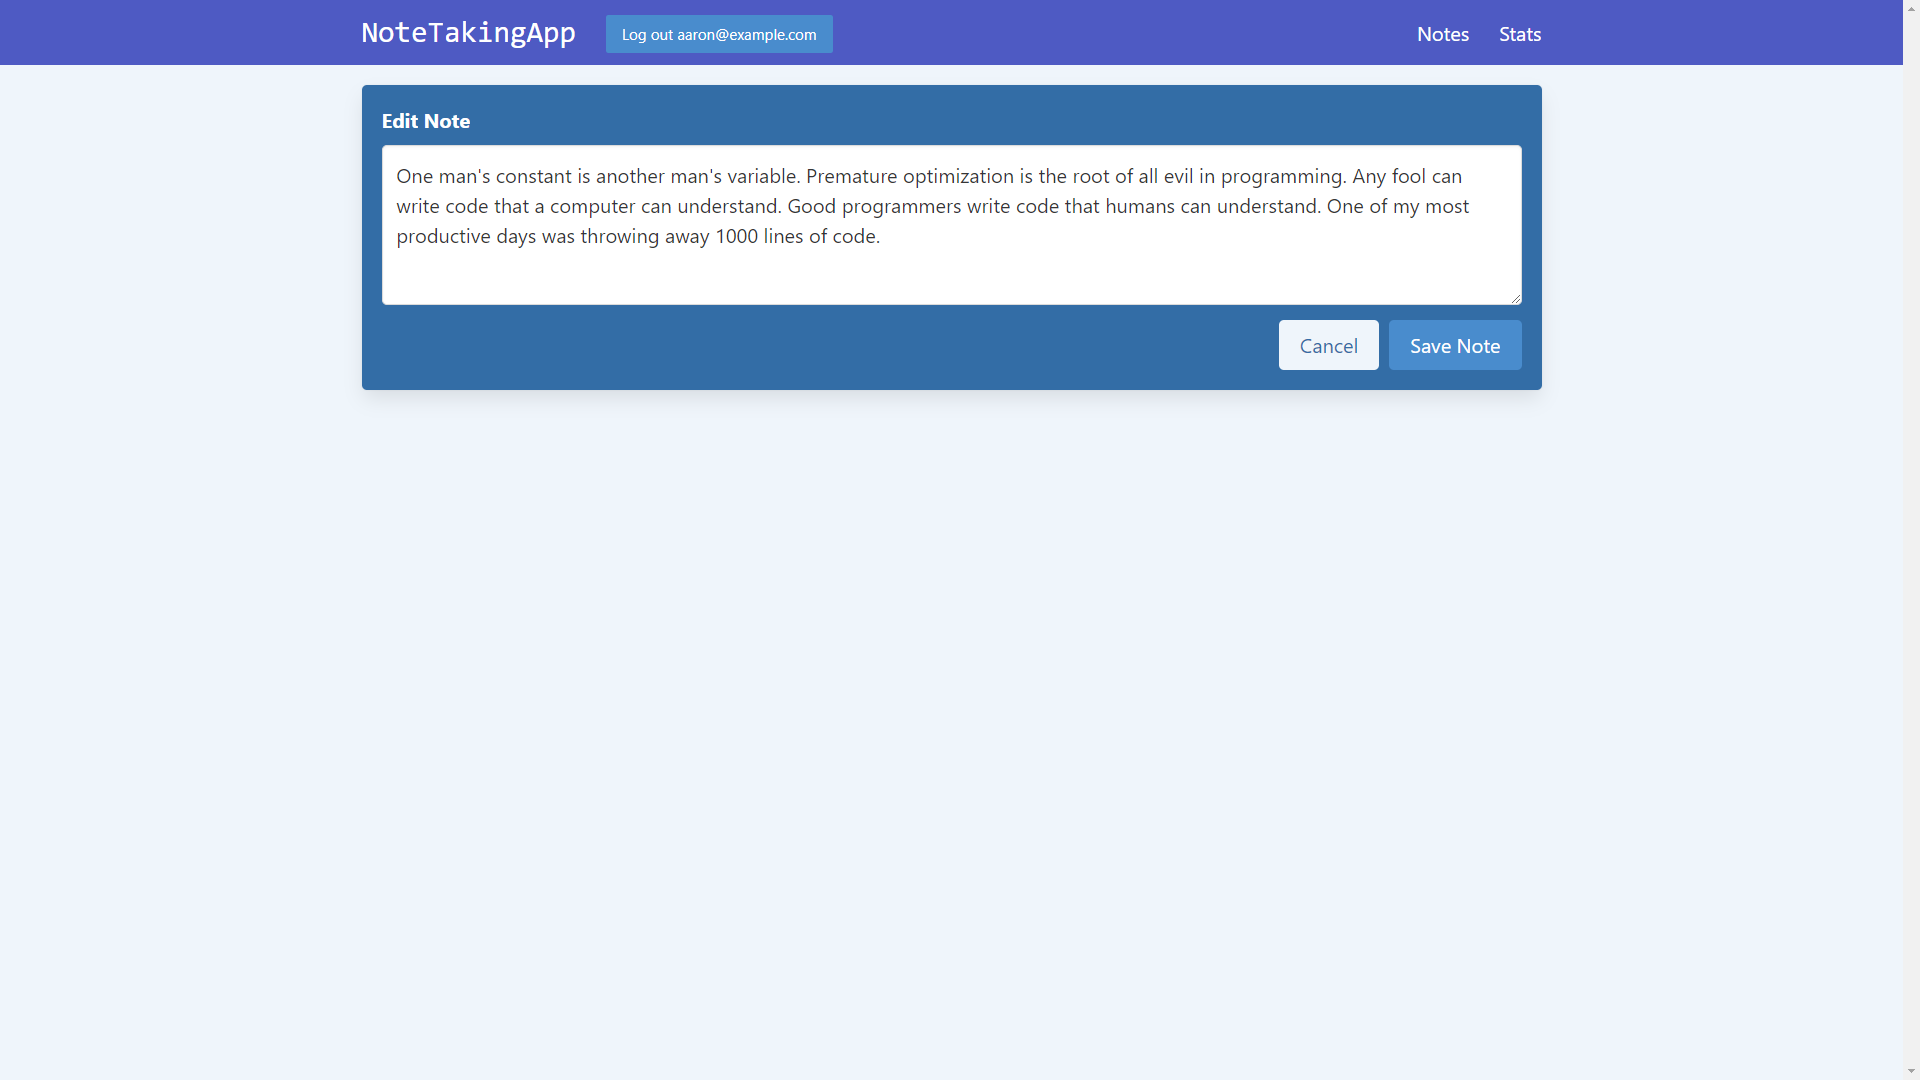Click the textarea resize handle corner
Image resolution: width=1920 pixels, height=1080 pixels.
[x=1516, y=299]
